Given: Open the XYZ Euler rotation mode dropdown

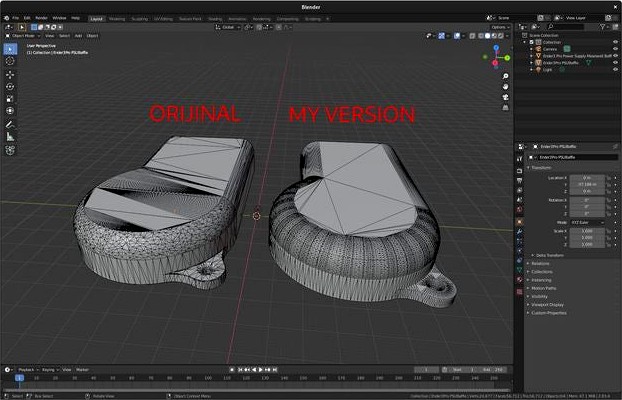Looking at the screenshot, I should point(586,222).
